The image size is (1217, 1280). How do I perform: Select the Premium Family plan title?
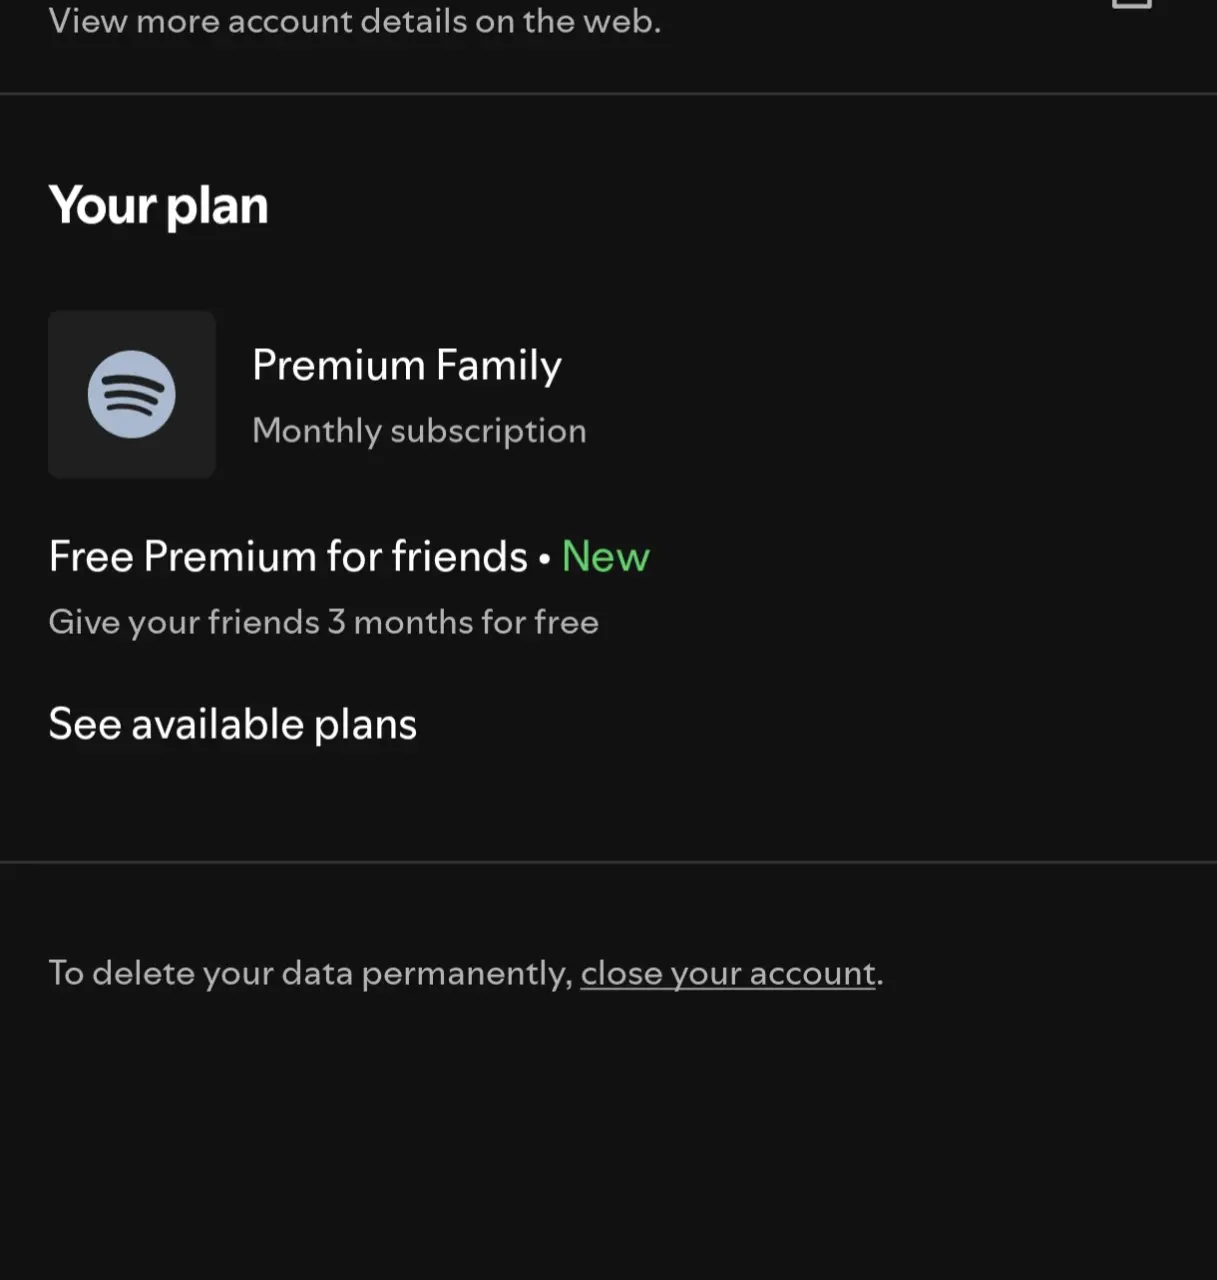point(406,366)
